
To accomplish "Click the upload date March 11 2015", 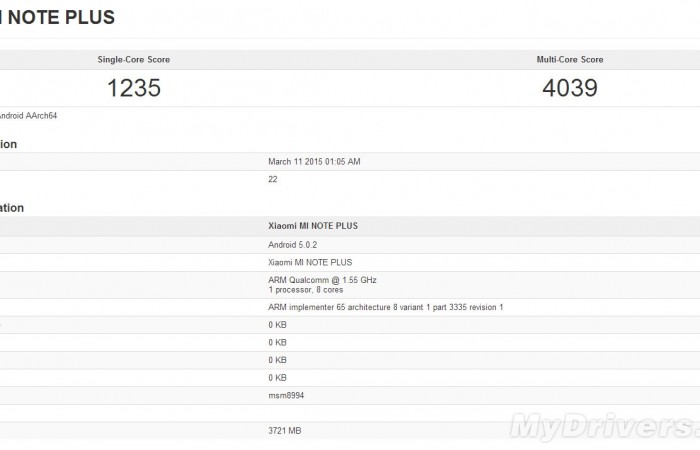I will pyautogui.click(x=314, y=161).
